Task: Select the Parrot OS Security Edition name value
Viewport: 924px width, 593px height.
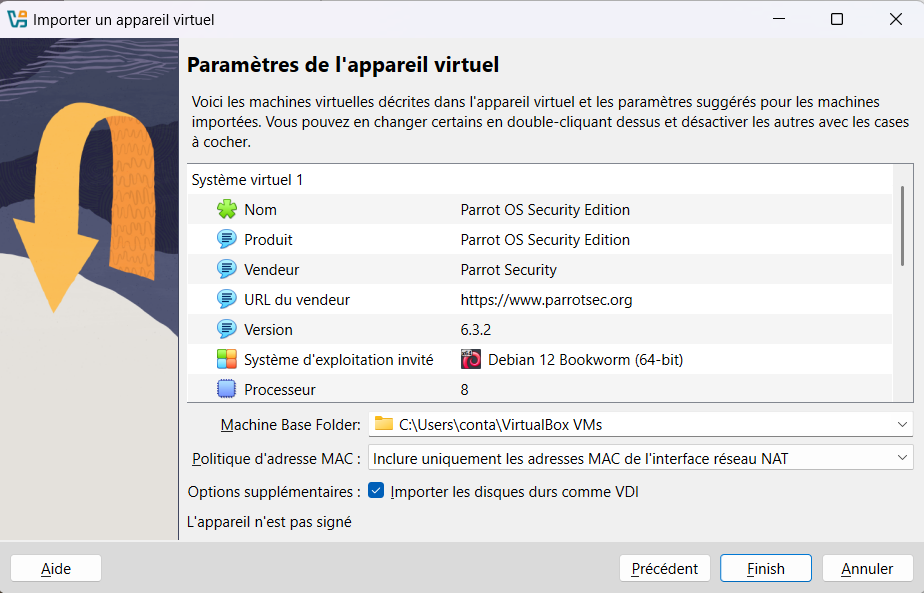Action: [x=545, y=210]
